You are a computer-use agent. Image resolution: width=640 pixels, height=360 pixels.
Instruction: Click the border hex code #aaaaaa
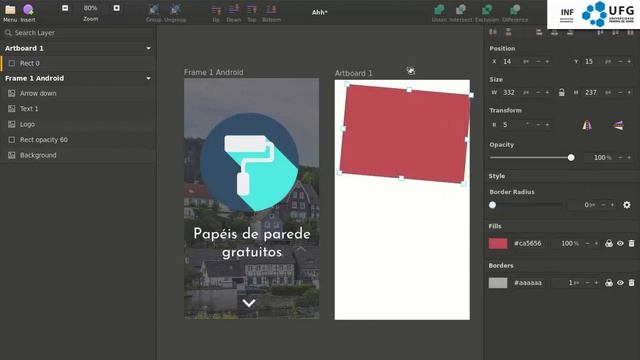point(528,282)
